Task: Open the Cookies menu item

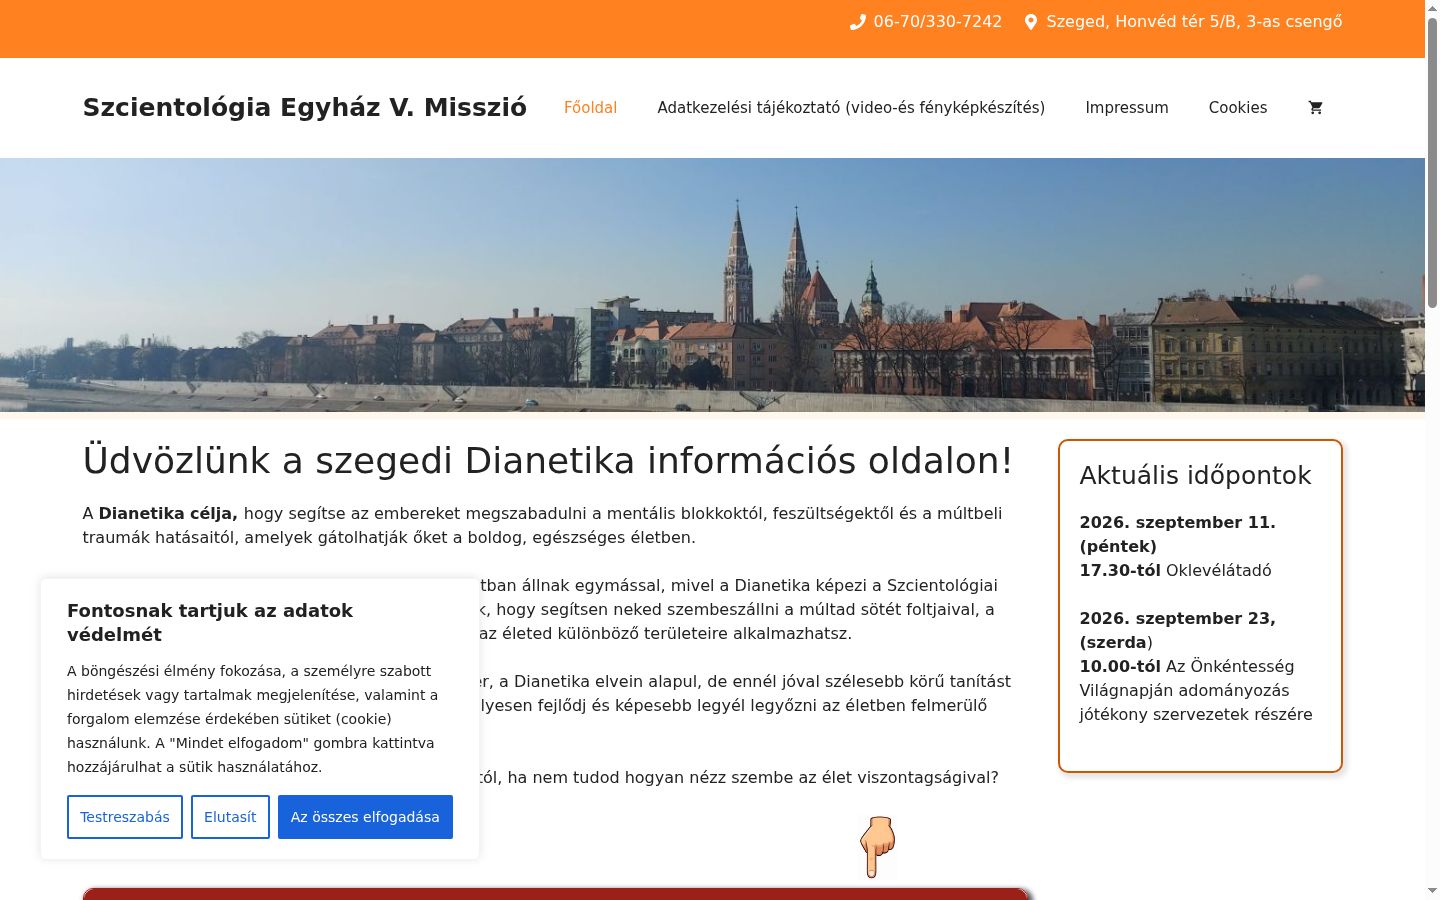Action: tap(1238, 108)
